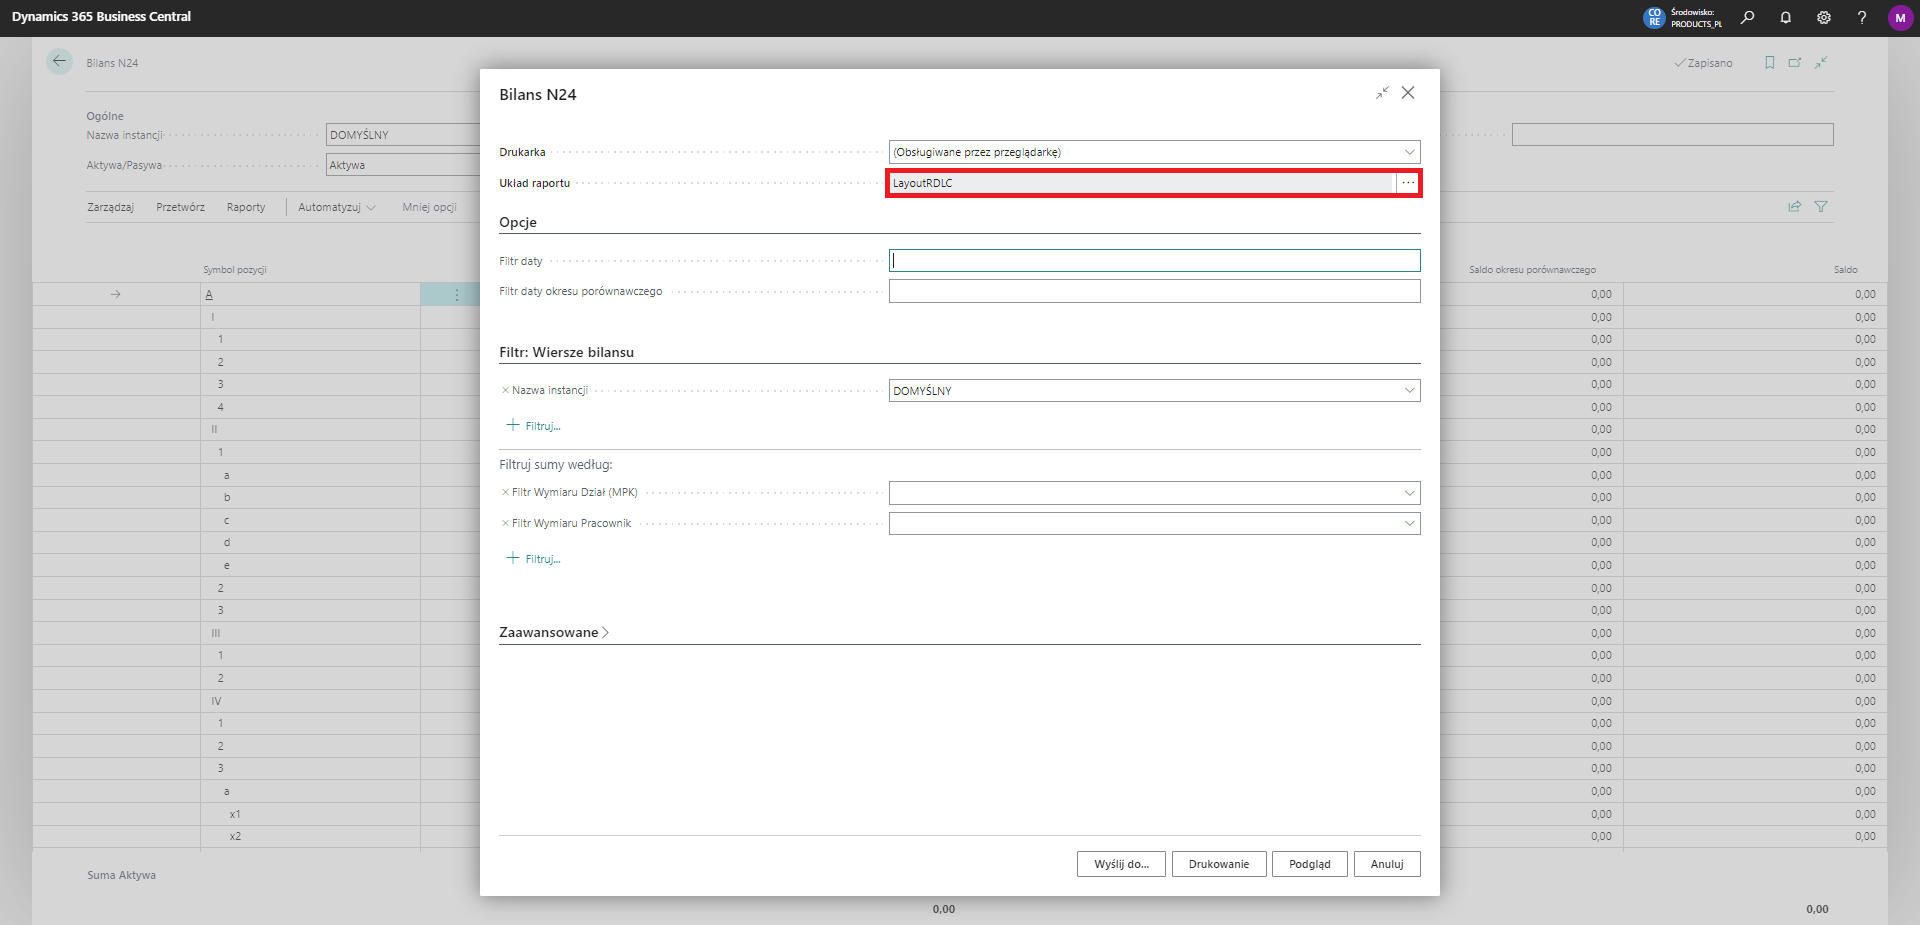
Task: Open the user account avatar
Action: tap(1900, 18)
